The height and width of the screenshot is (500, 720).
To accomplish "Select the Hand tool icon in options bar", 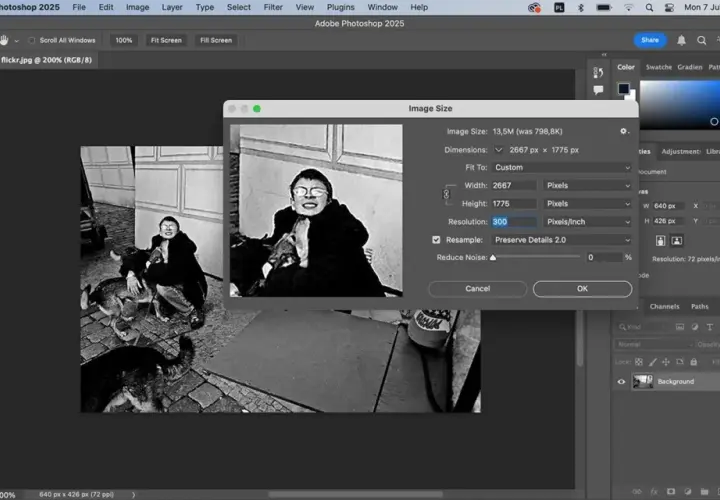I will tap(5, 40).
